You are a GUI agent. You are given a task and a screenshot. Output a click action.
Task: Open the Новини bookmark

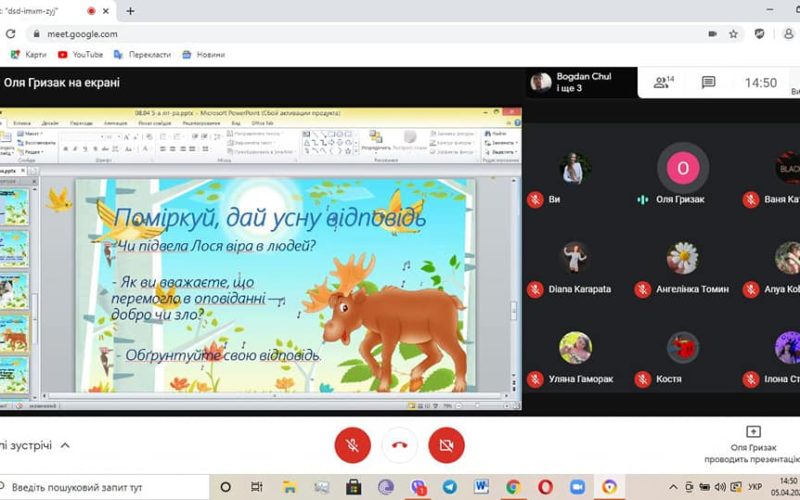[203, 55]
